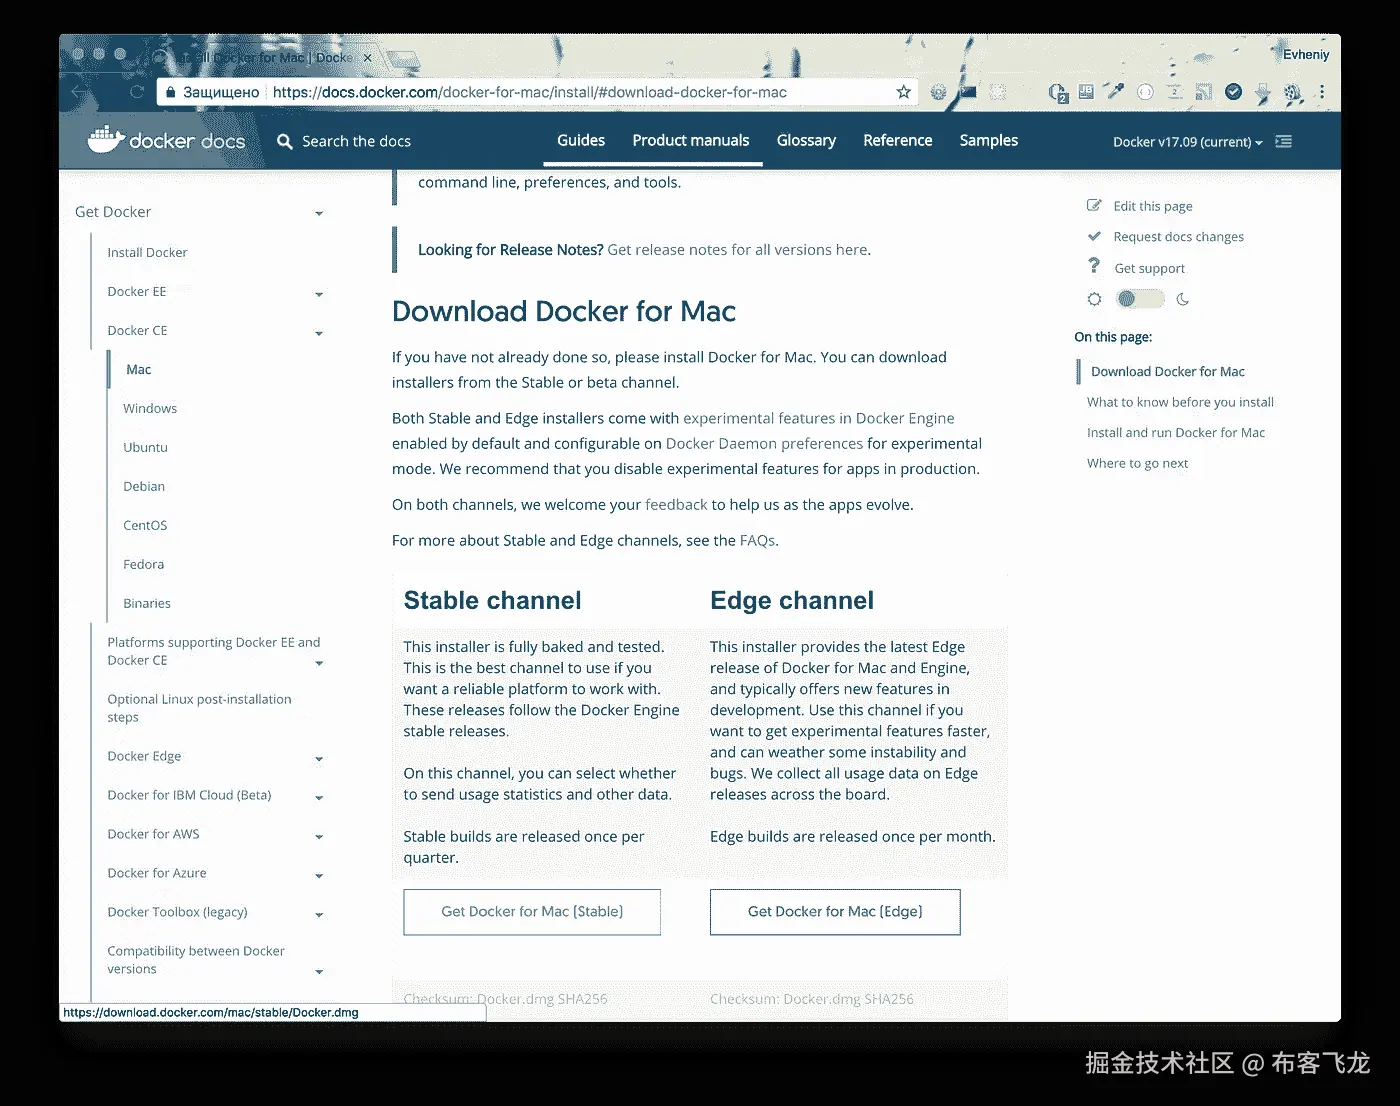
Task: Click the gear extension icon near star
Action: pyautogui.click(x=938, y=92)
